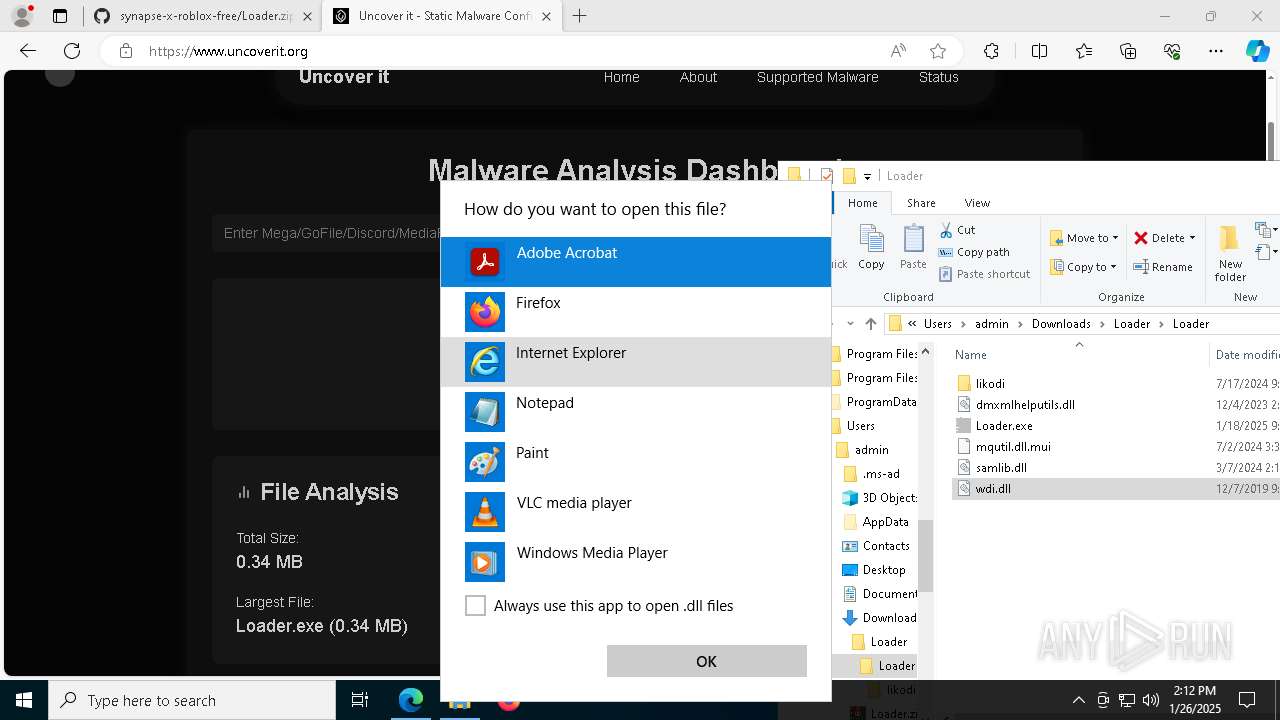Viewport: 1280px width, 720px height.
Task: Click Paste shortcut in the Explorer ribbon
Action: click(984, 274)
